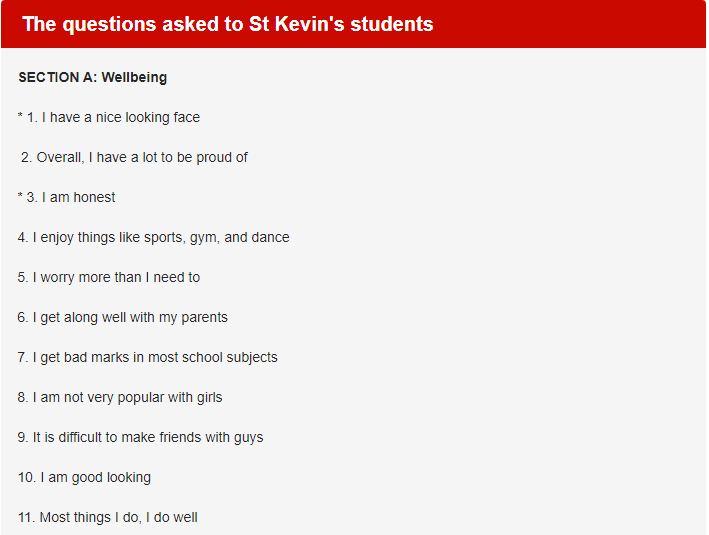Click question 7 about bad marks in school

[x=147, y=357]
